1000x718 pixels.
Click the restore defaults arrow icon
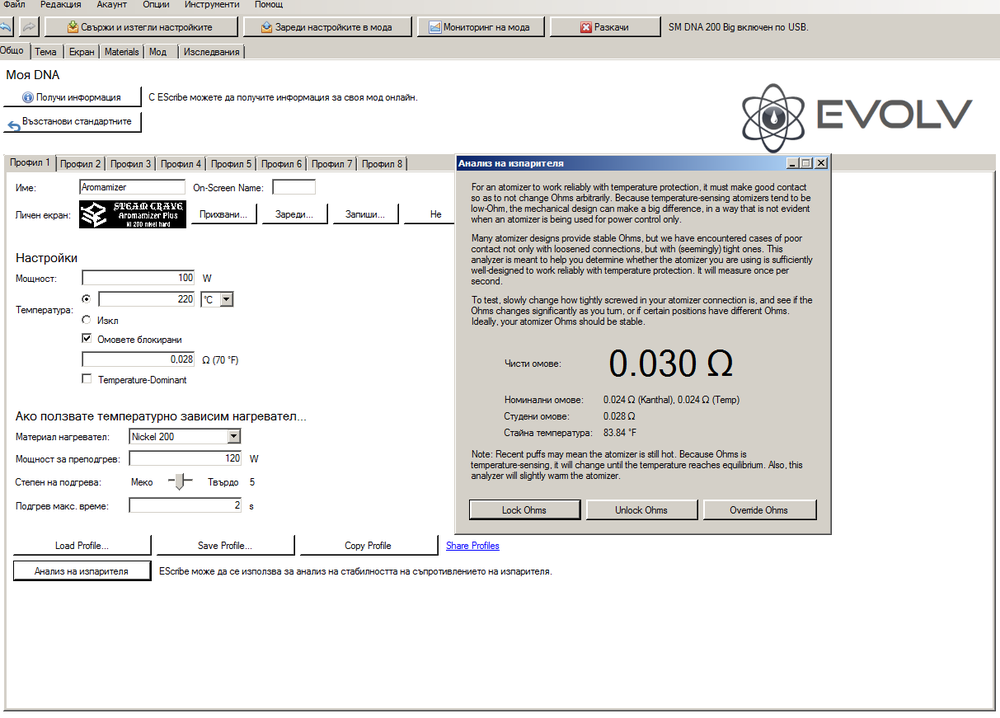pos(14,124)
